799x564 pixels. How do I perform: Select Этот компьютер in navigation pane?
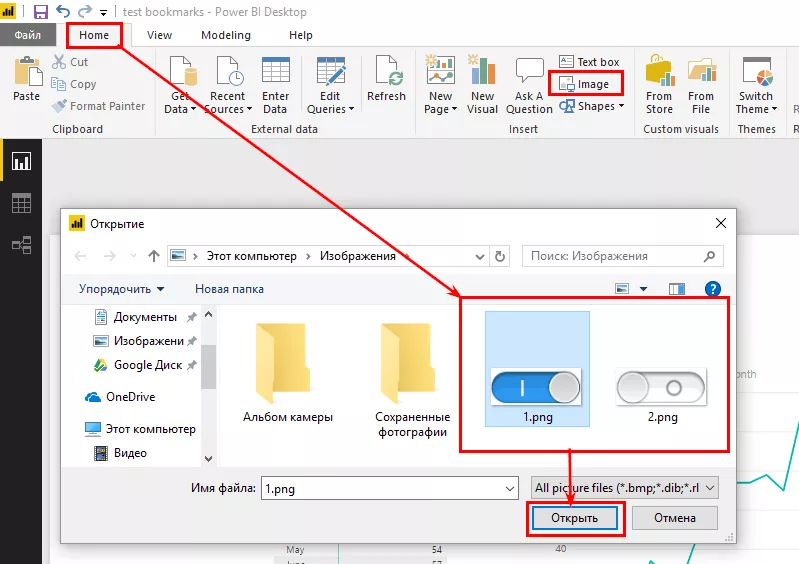[140, 429]
